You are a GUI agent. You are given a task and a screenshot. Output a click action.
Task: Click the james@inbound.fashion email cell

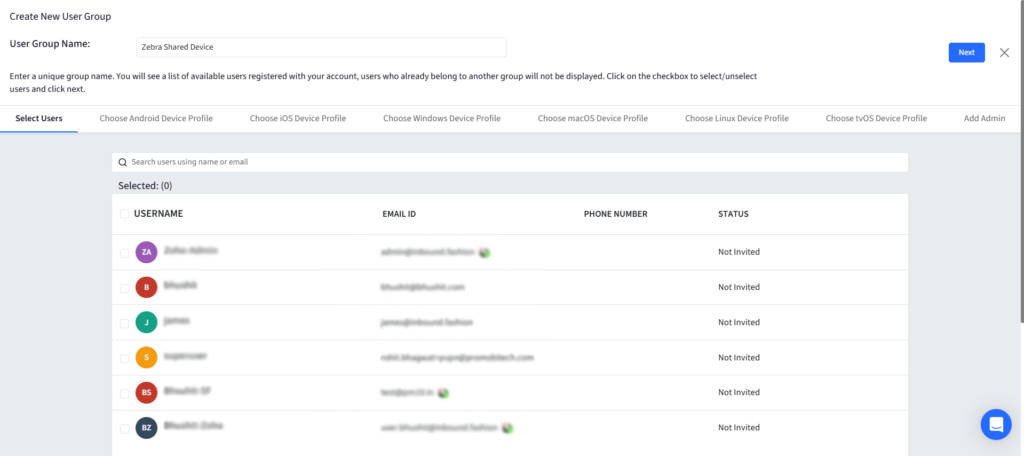coord(427,323)
